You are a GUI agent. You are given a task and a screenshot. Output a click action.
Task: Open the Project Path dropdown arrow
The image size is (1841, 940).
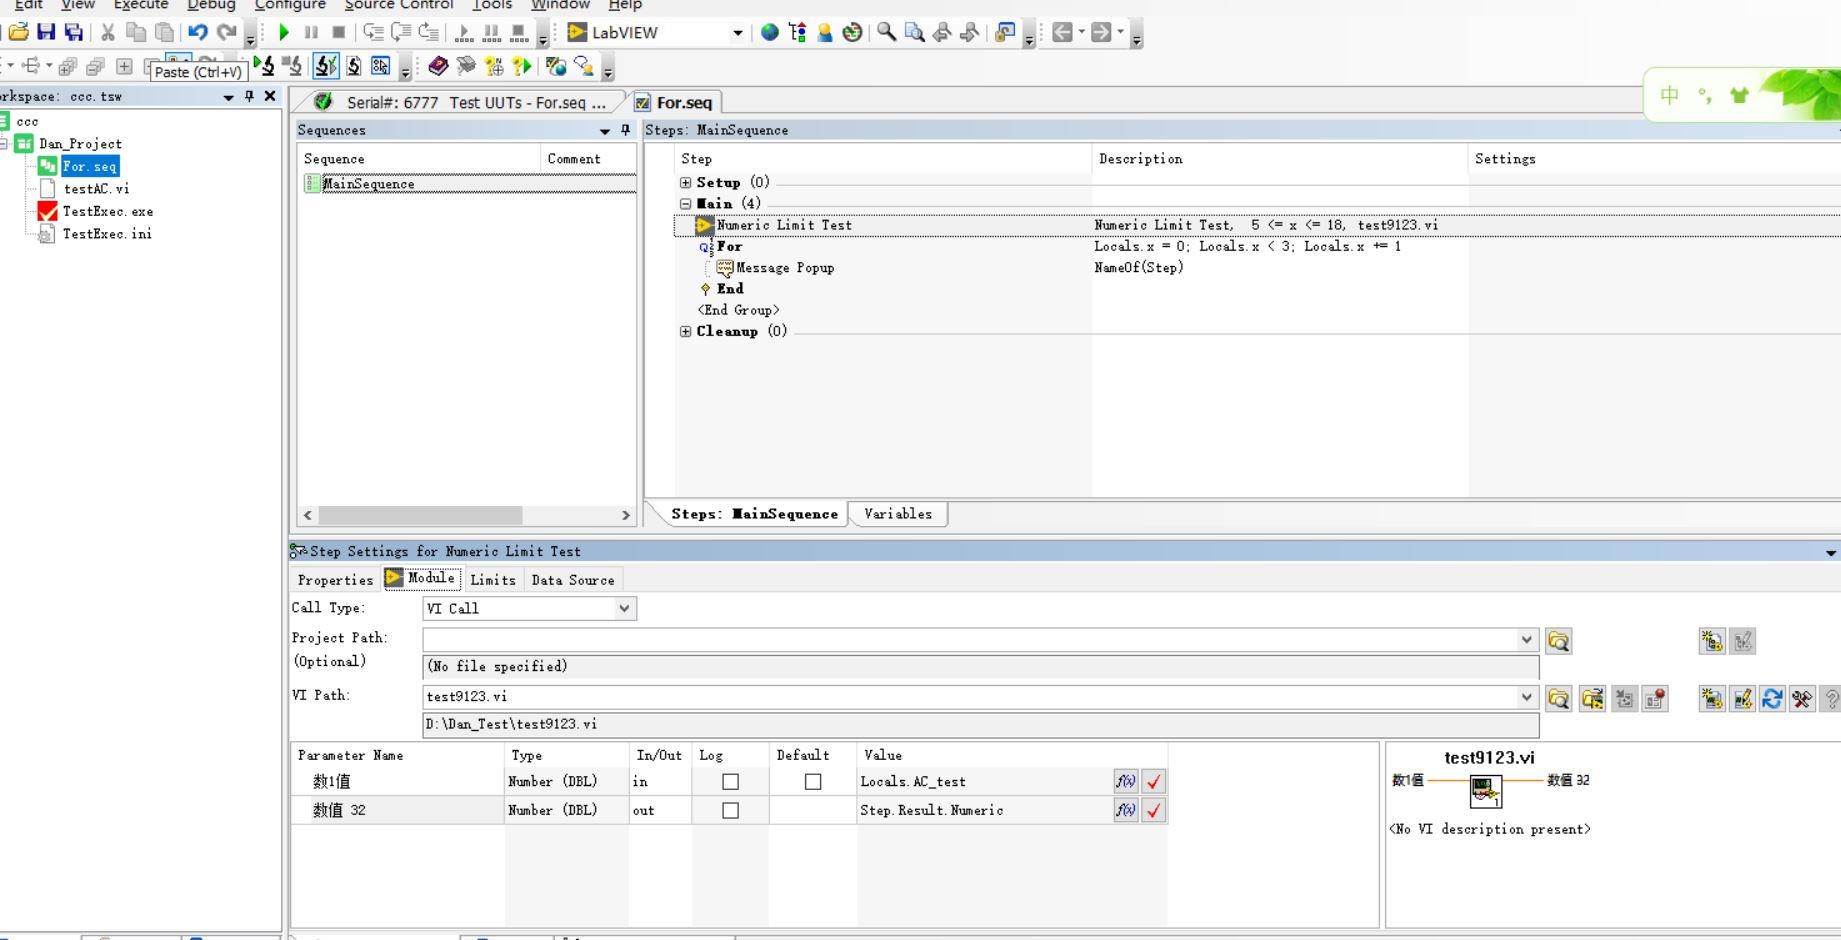click(x=1527, y=640)
